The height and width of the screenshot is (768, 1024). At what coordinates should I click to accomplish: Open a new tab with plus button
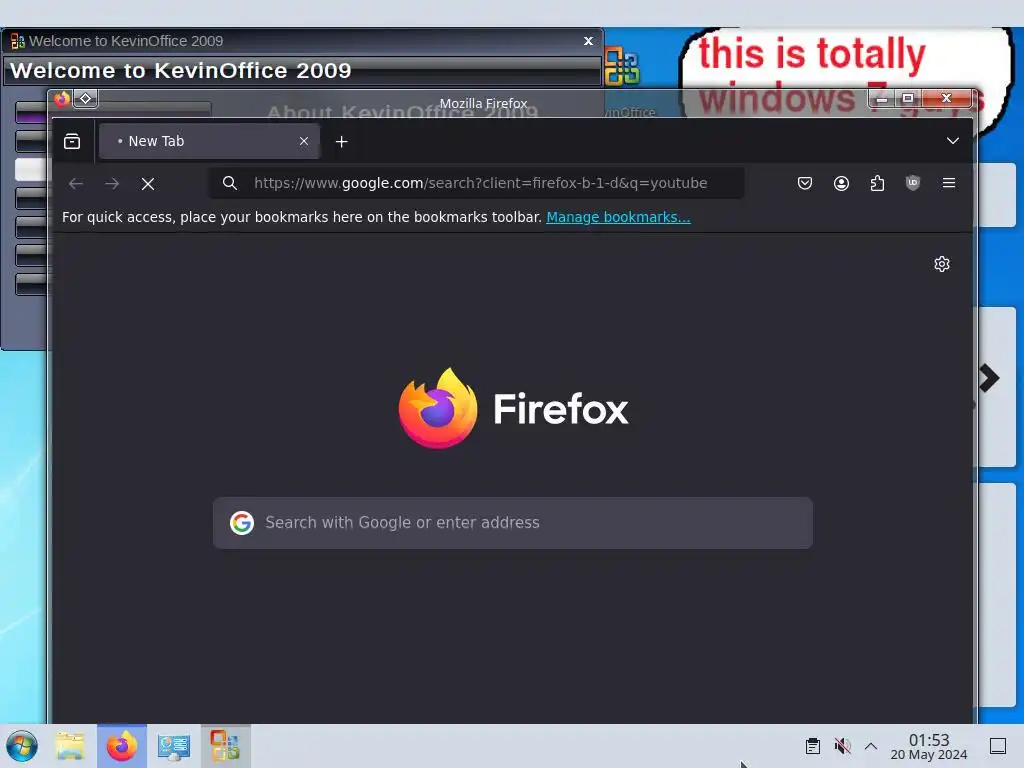[342, 141]
